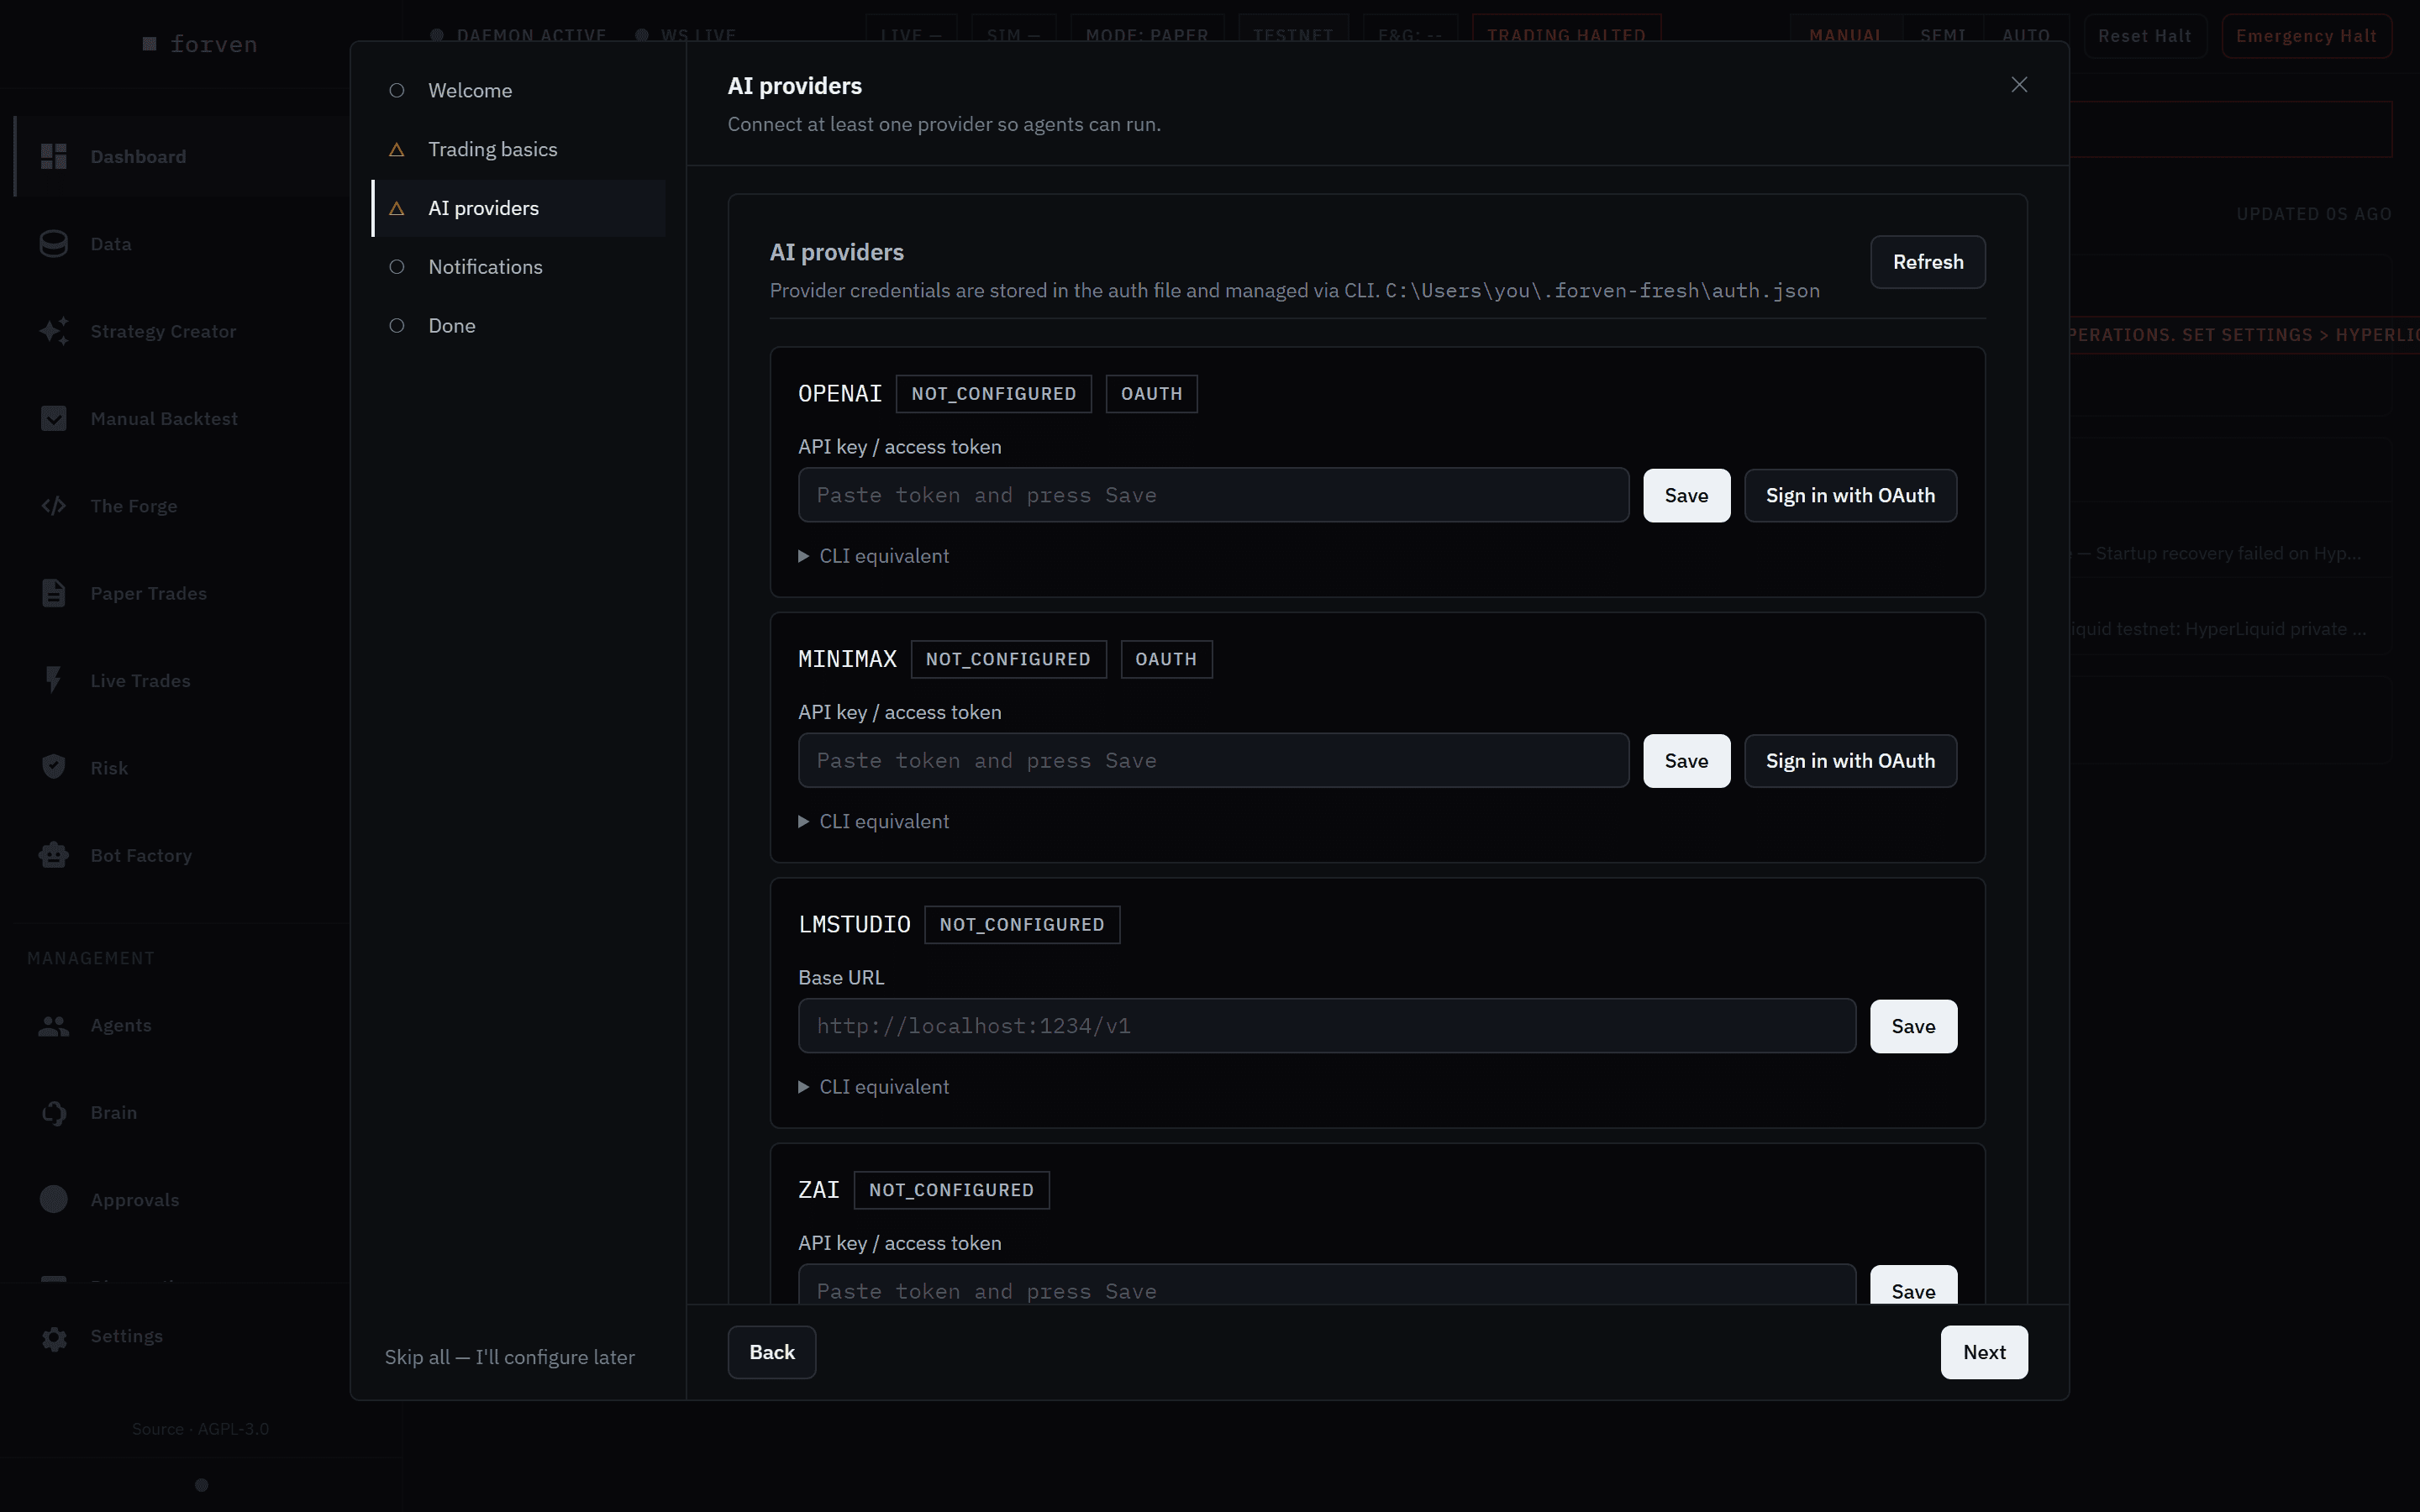The height and width of the screenshot is (1512, 2420).
Task: Sign in with OAuth for MINIMAX
Action: coord(1850,761)
